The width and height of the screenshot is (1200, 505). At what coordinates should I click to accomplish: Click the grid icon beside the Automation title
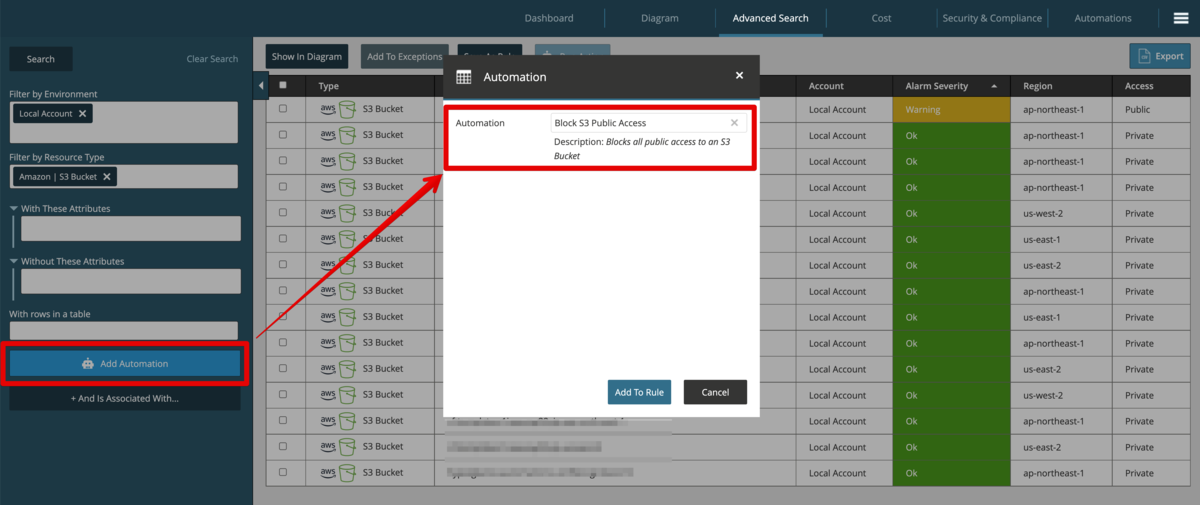(x=464, y=77)
